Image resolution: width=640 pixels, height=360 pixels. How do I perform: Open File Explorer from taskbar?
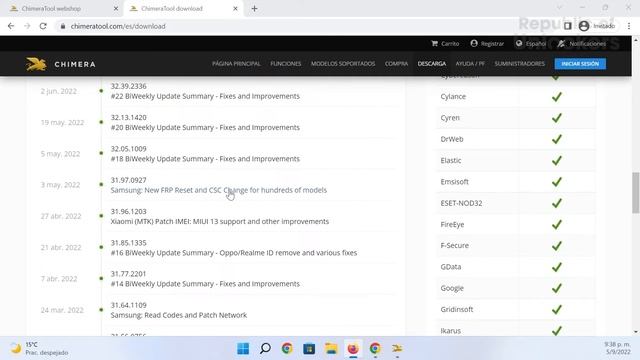[x=331, y=349]
